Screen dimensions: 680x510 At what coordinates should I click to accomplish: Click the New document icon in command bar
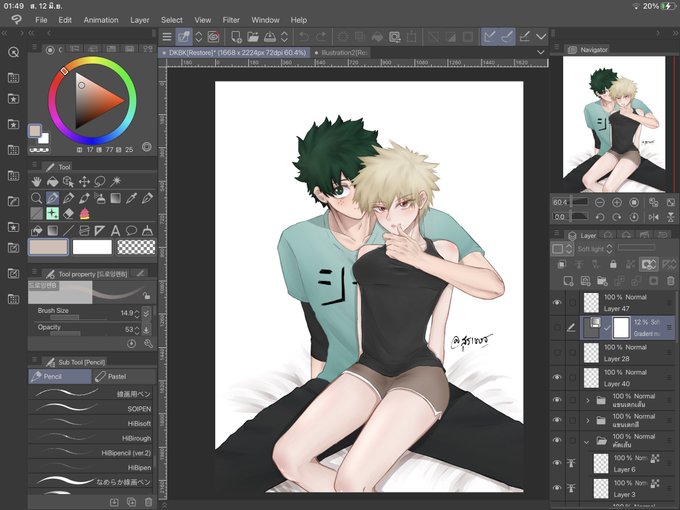pos(236,37)
